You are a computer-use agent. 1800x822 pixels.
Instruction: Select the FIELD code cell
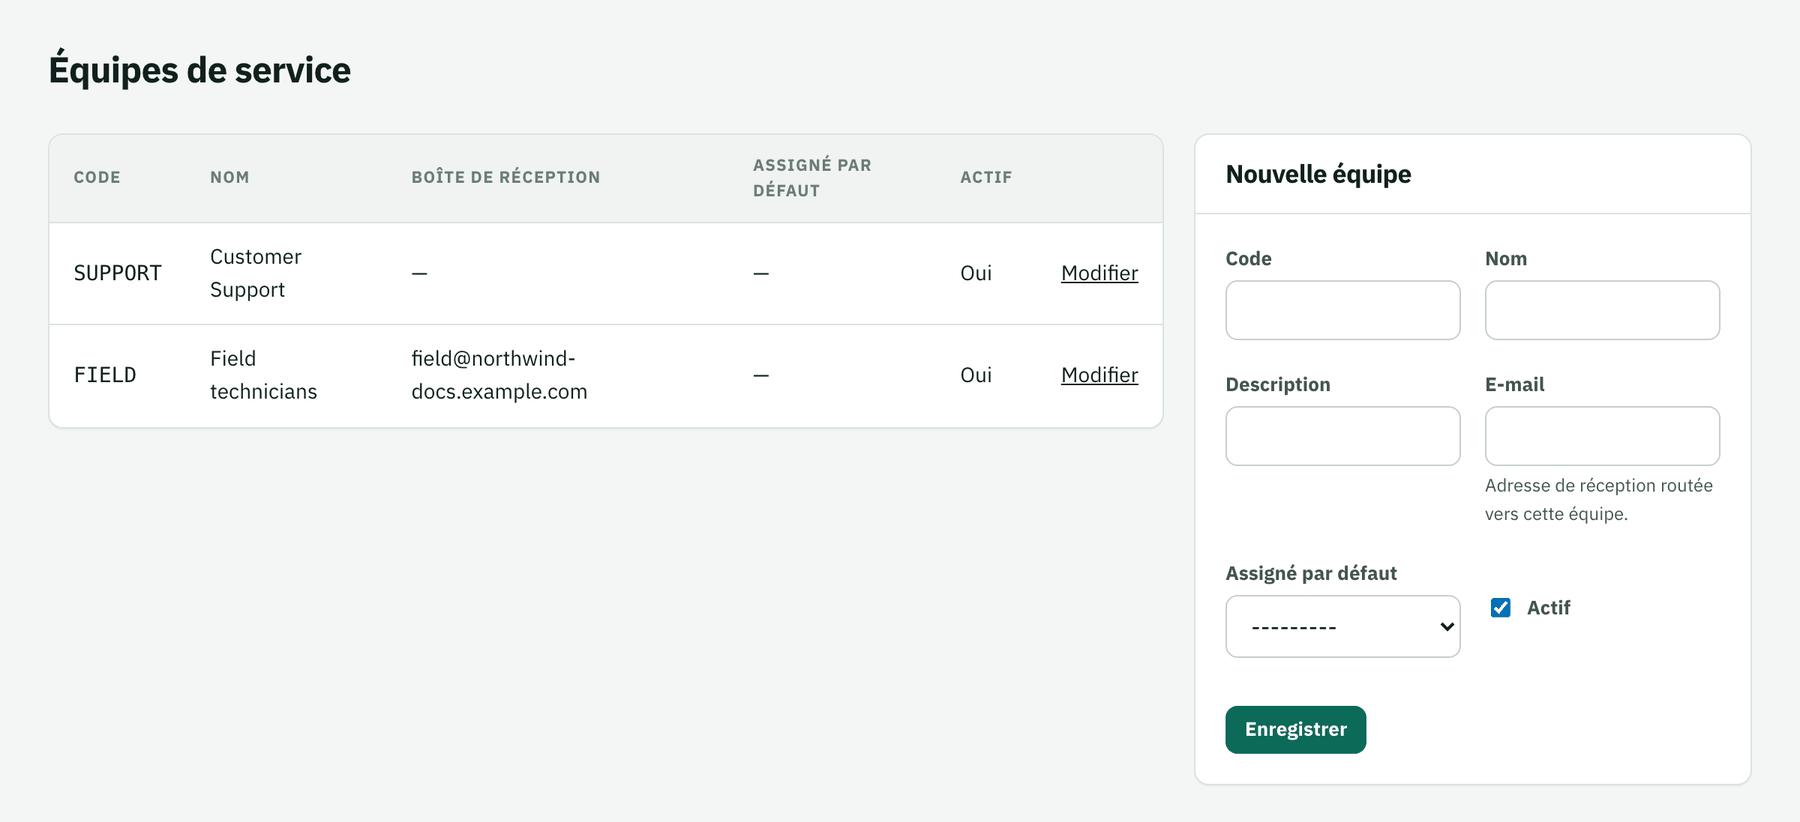point(105,375)
